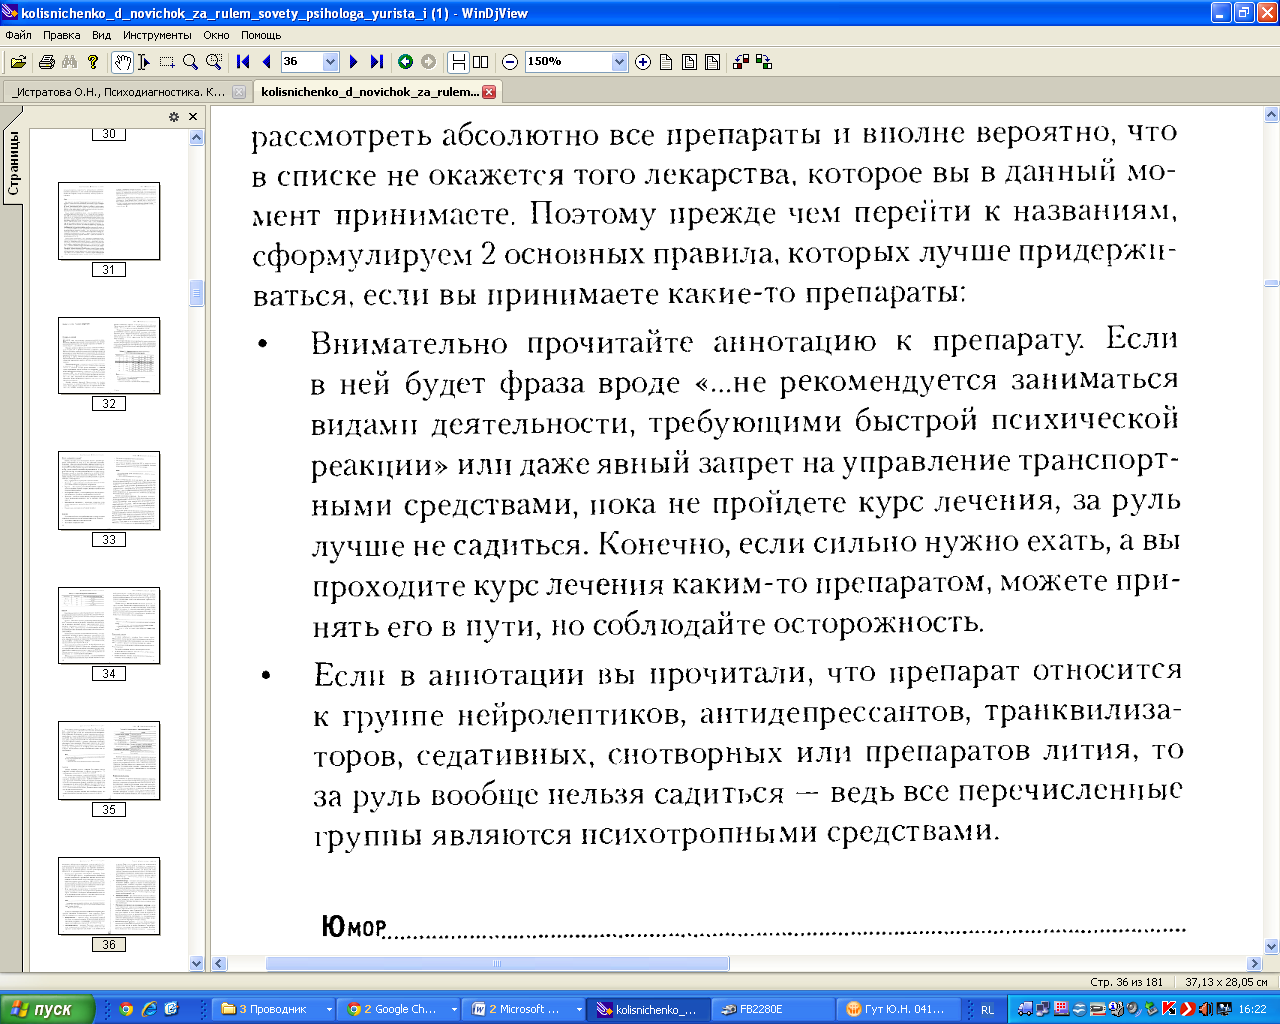This screenshot has width=1280, height=1024.
Task: Select the text selection cursor tool
Action: pos(144,62)
